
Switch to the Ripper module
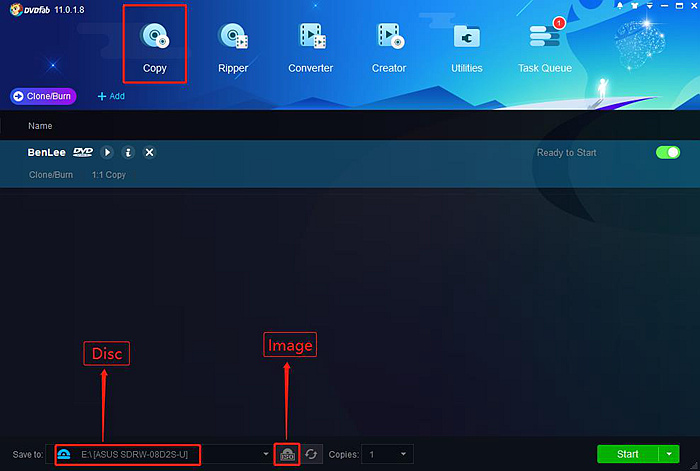(233, 48)
